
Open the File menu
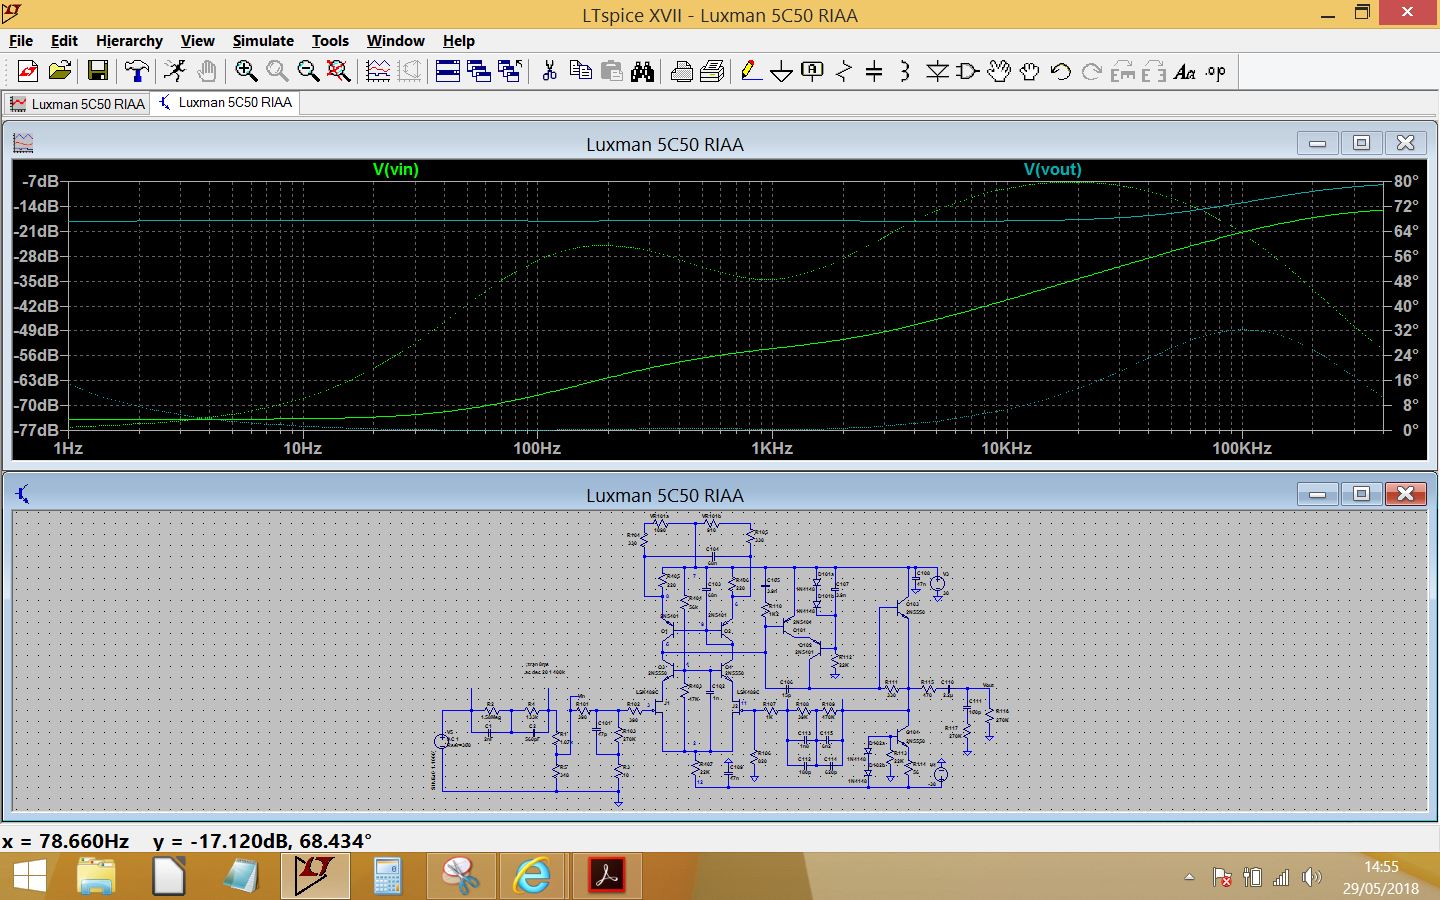pos(21,41)
